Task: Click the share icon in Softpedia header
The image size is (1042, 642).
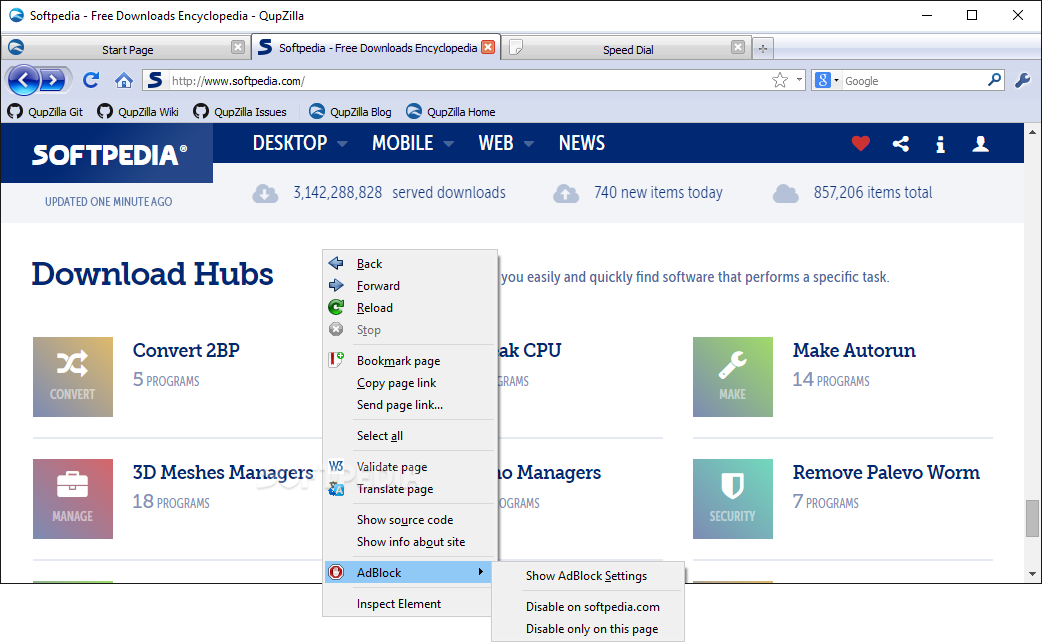Action: coord(900,144)
